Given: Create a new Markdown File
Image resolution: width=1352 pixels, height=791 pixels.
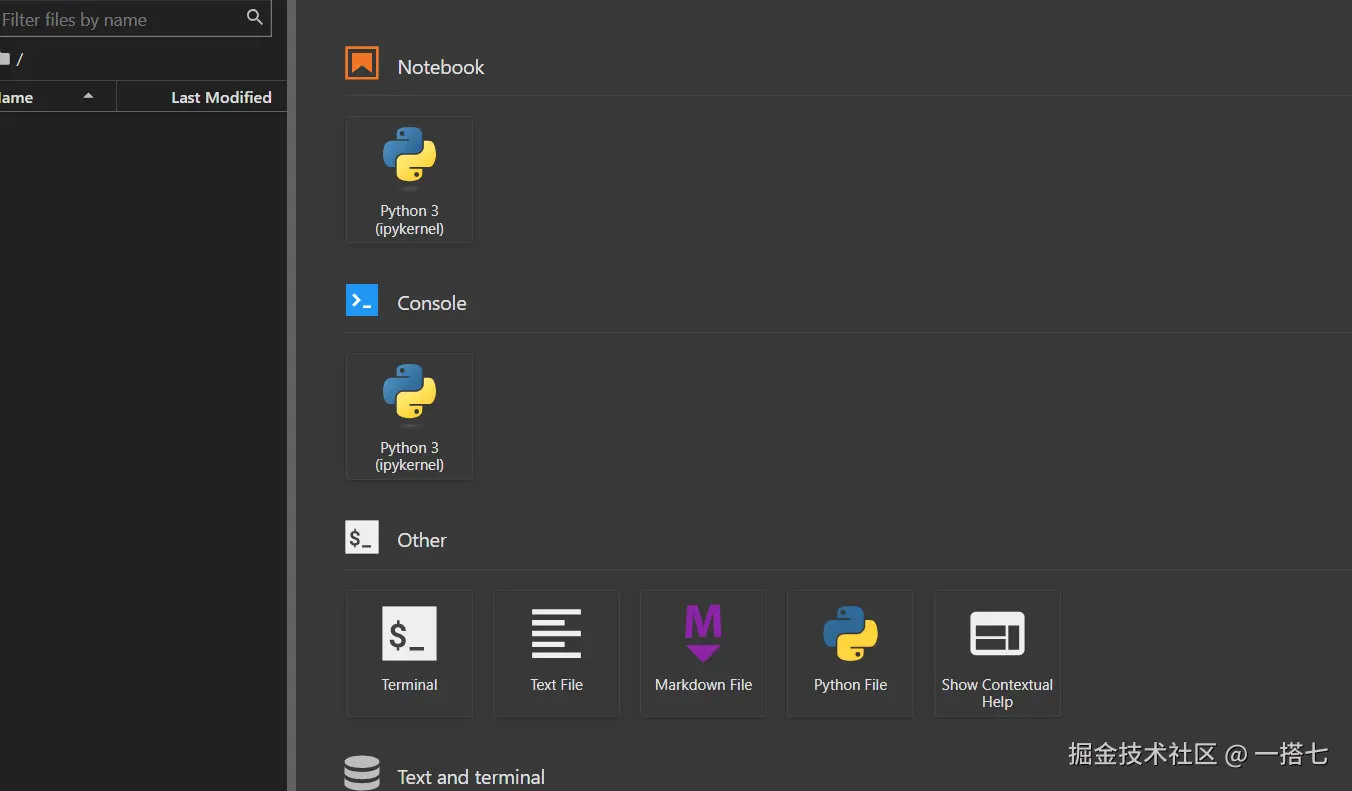Looking at the screenshot, I should [x=703, y=653].
